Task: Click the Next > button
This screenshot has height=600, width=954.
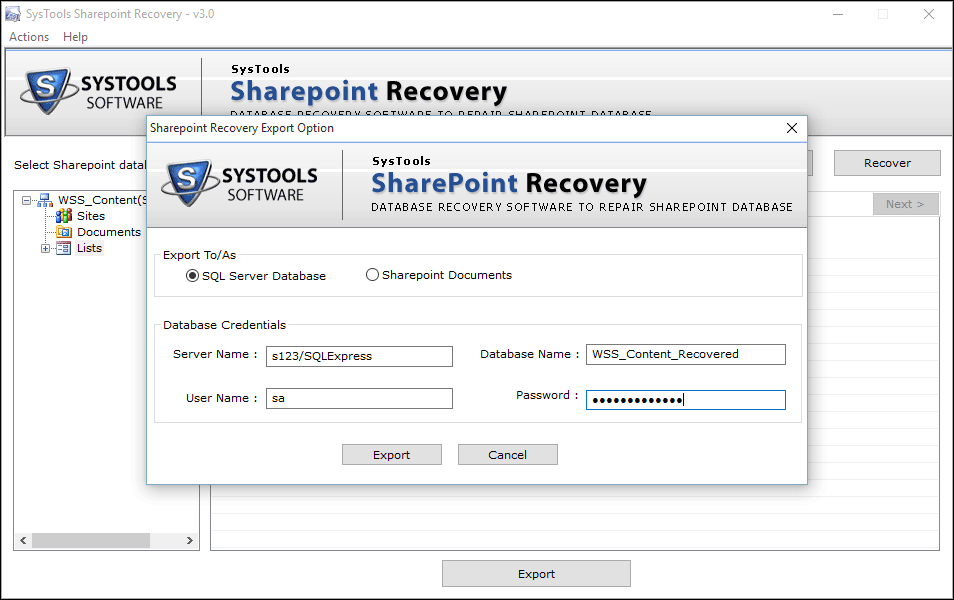Action: (x=905, y=204)
